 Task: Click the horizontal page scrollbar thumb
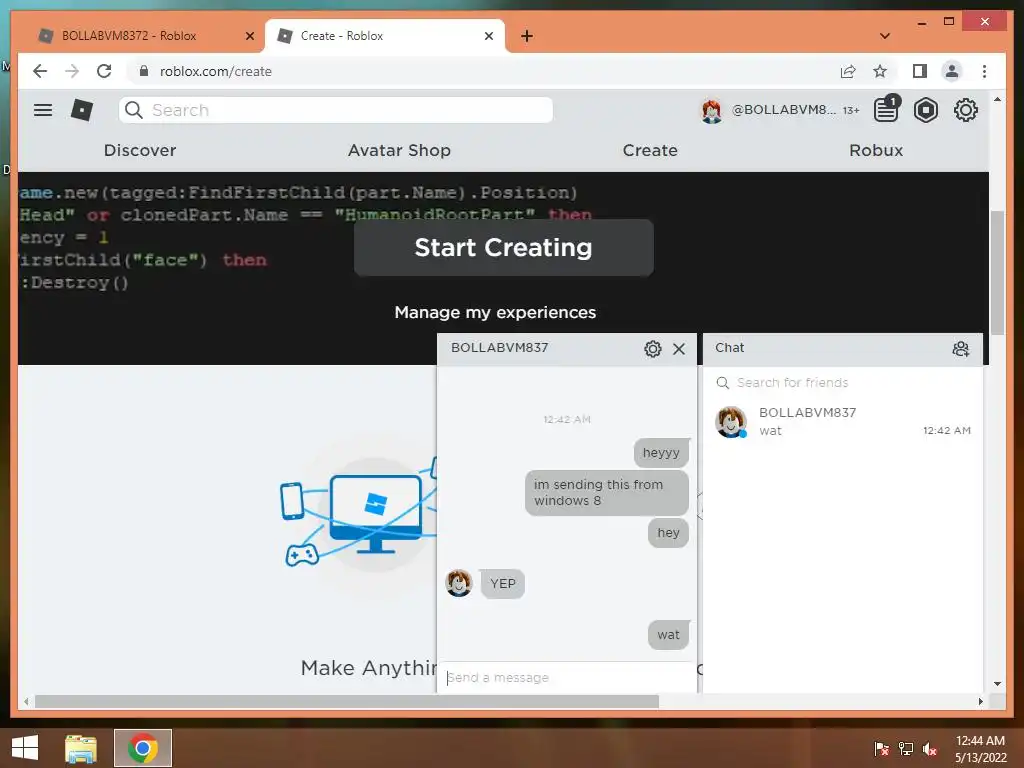click(x=347, y=701)
